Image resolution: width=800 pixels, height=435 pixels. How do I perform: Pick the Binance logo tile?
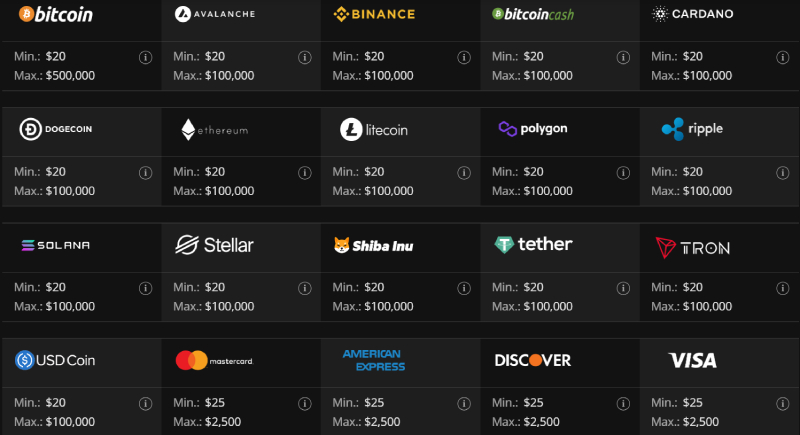[x=374, y=14]
